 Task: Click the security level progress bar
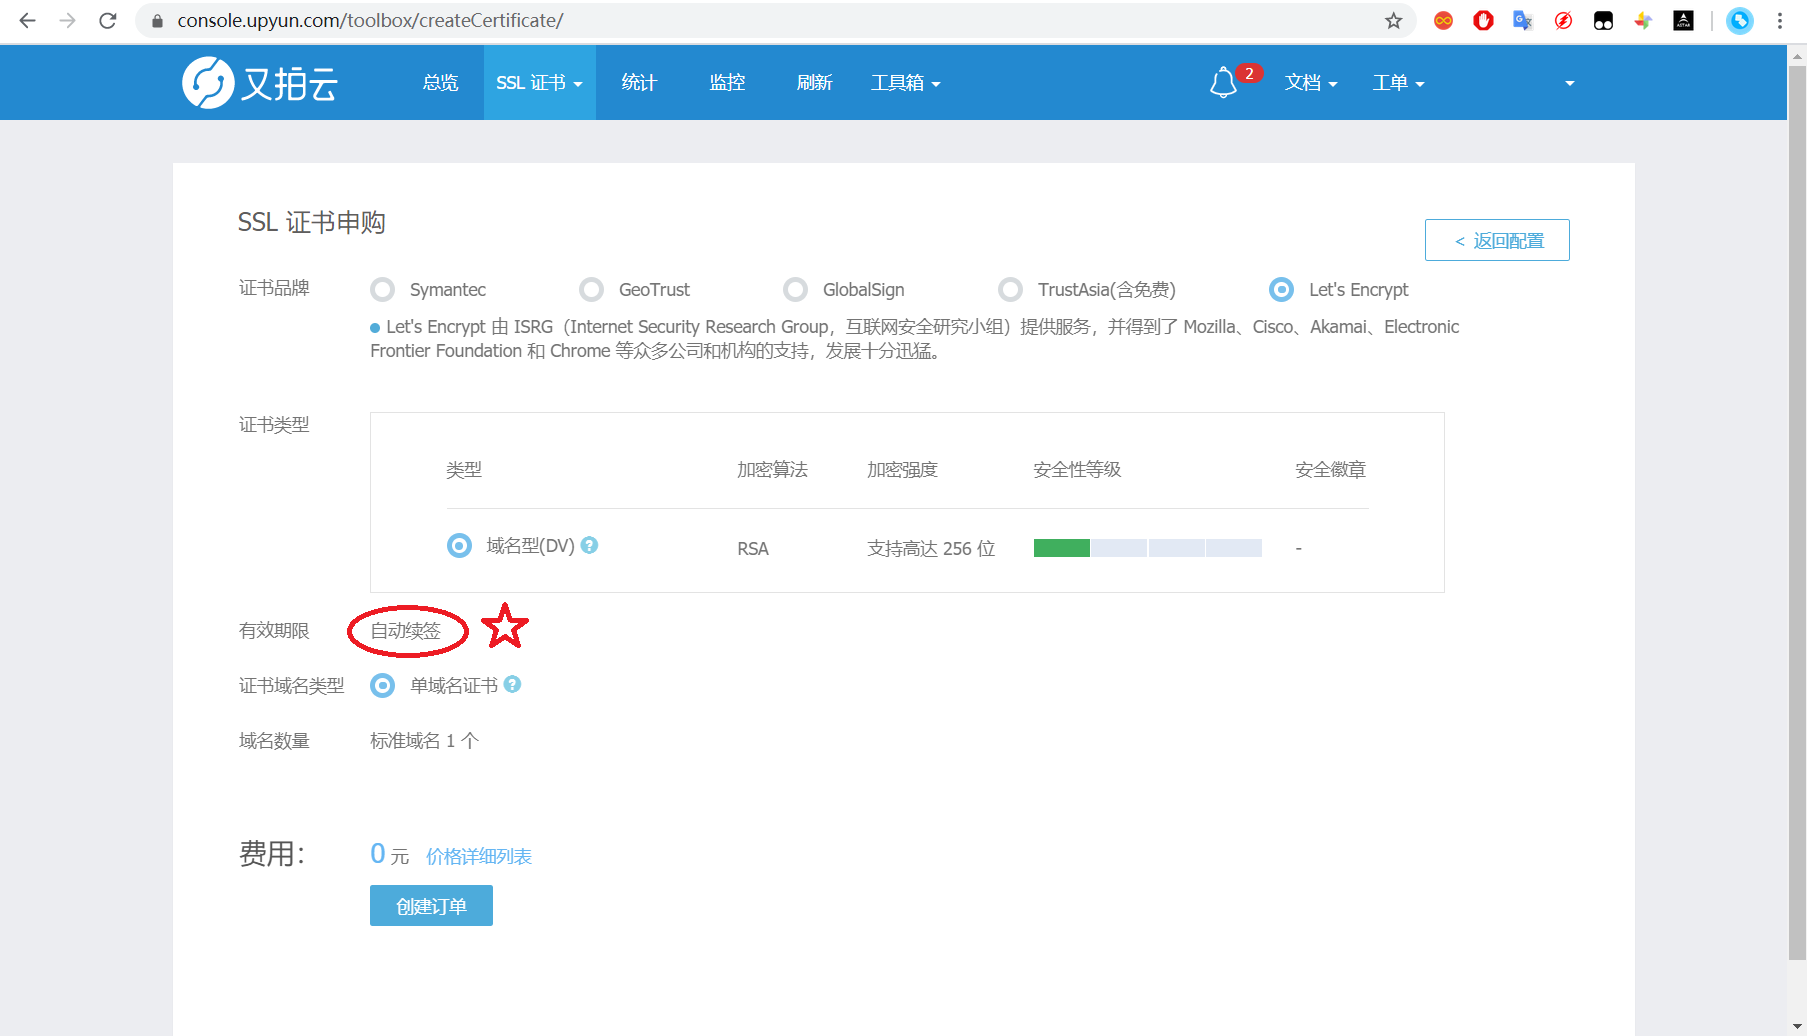[1148, 548]
